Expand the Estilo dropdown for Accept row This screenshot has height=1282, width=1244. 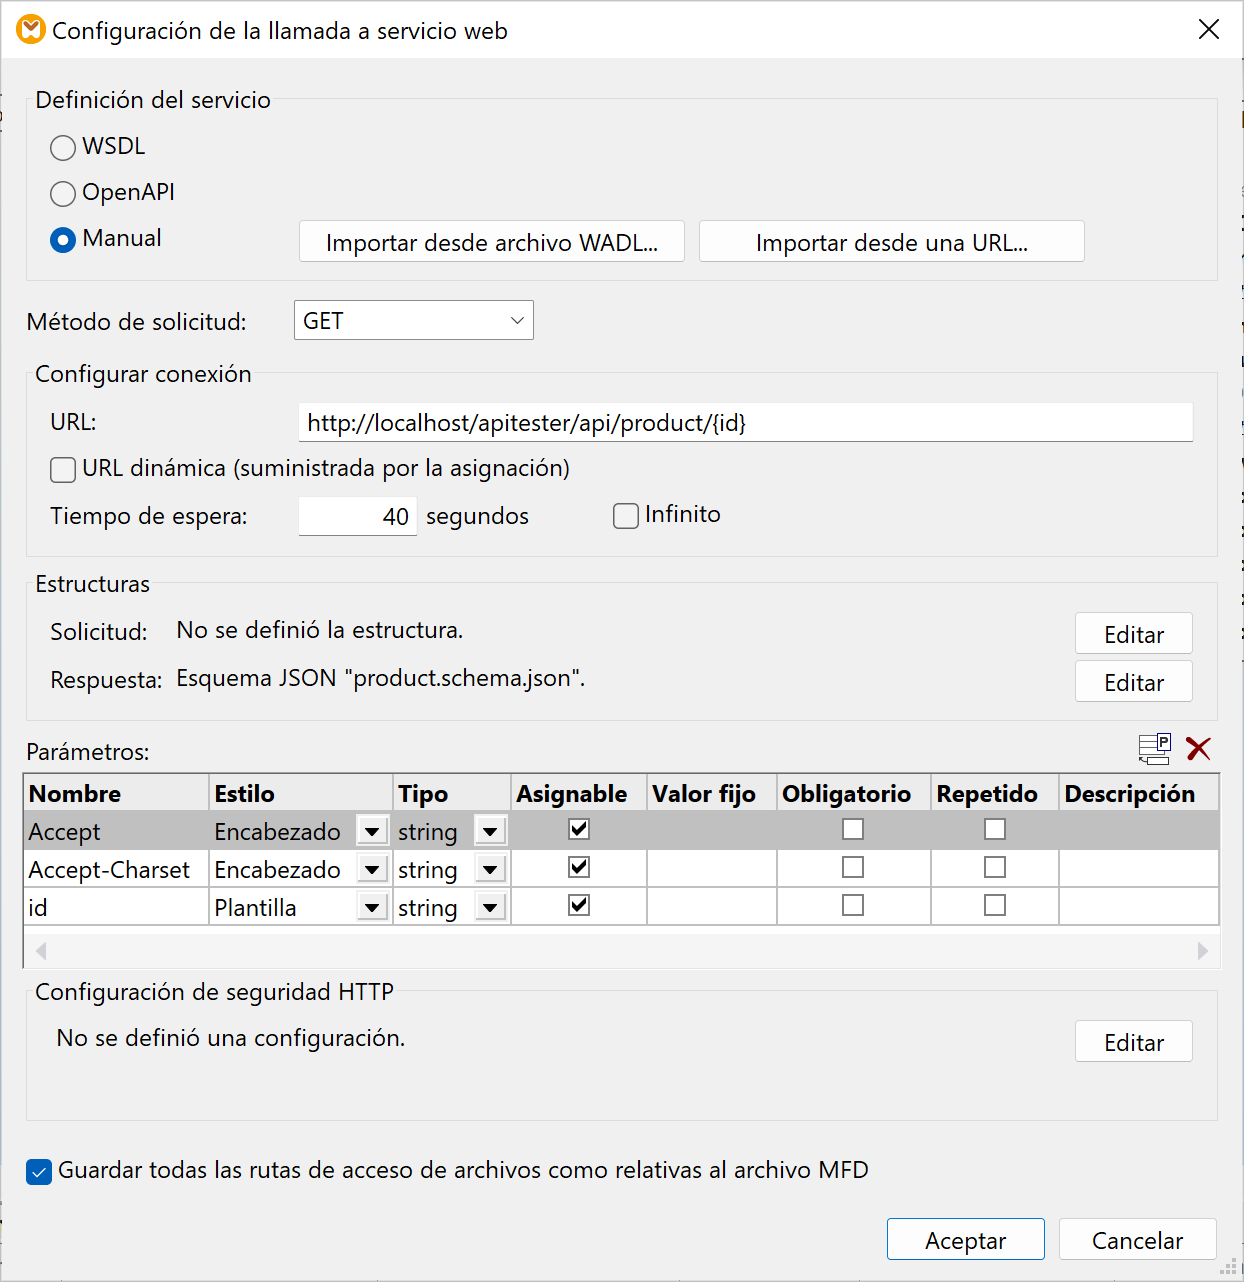click(x=372, y=832)
